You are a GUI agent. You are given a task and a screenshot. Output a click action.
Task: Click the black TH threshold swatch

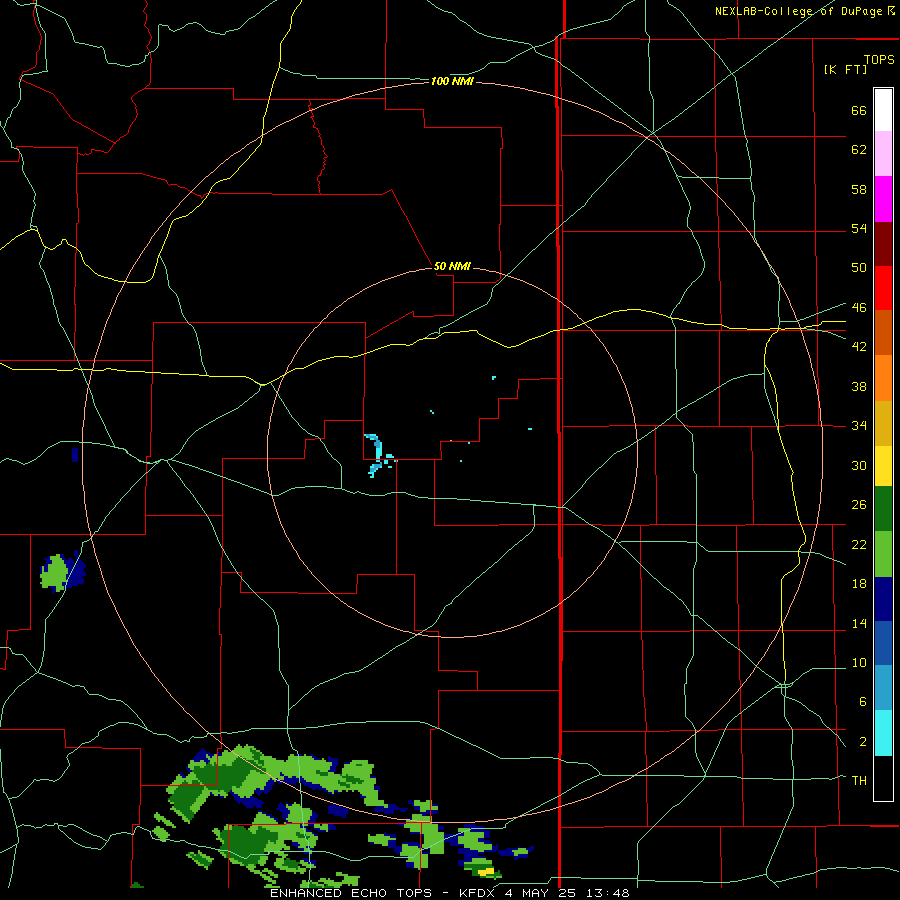pos(883,778)
